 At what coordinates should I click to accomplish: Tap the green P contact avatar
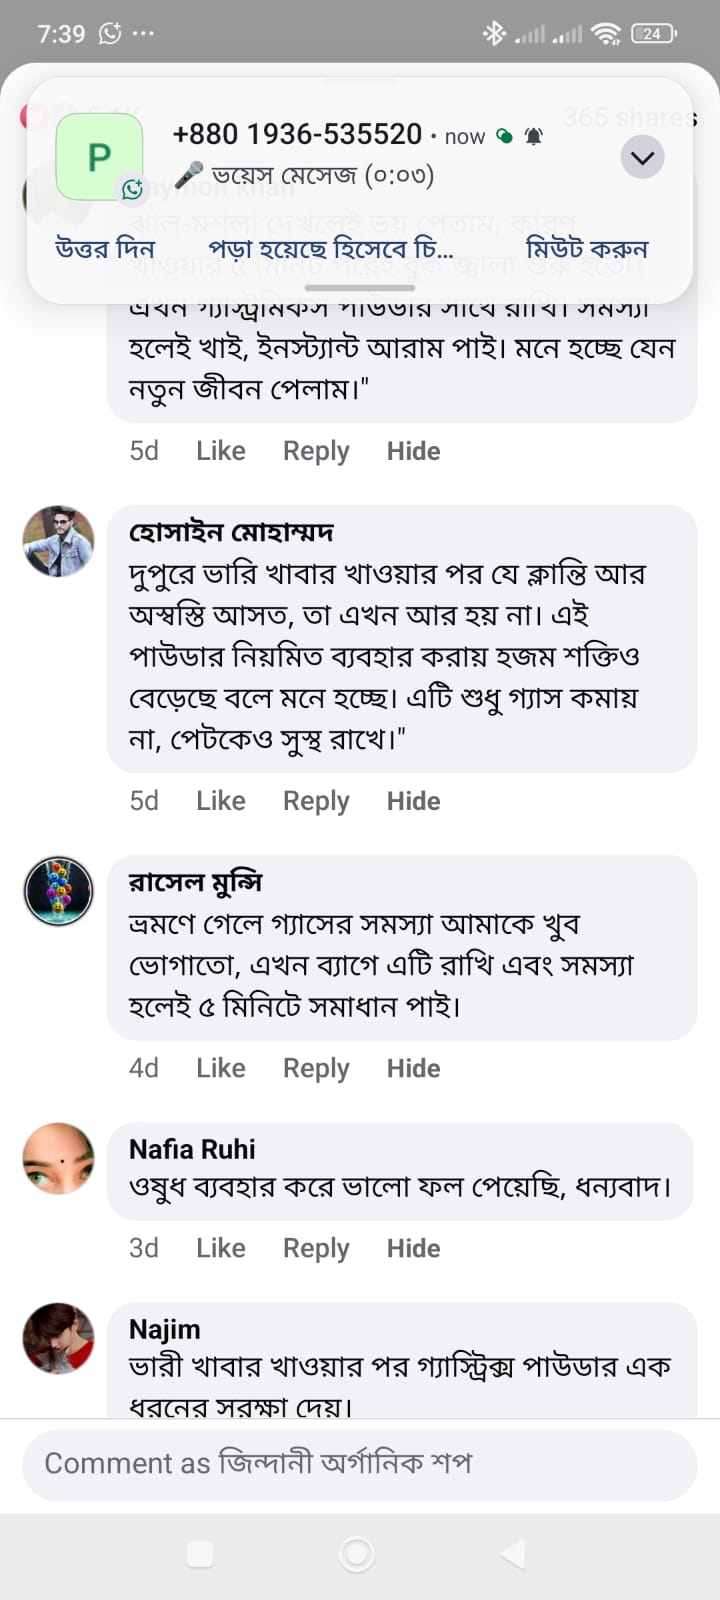[99, 157]
